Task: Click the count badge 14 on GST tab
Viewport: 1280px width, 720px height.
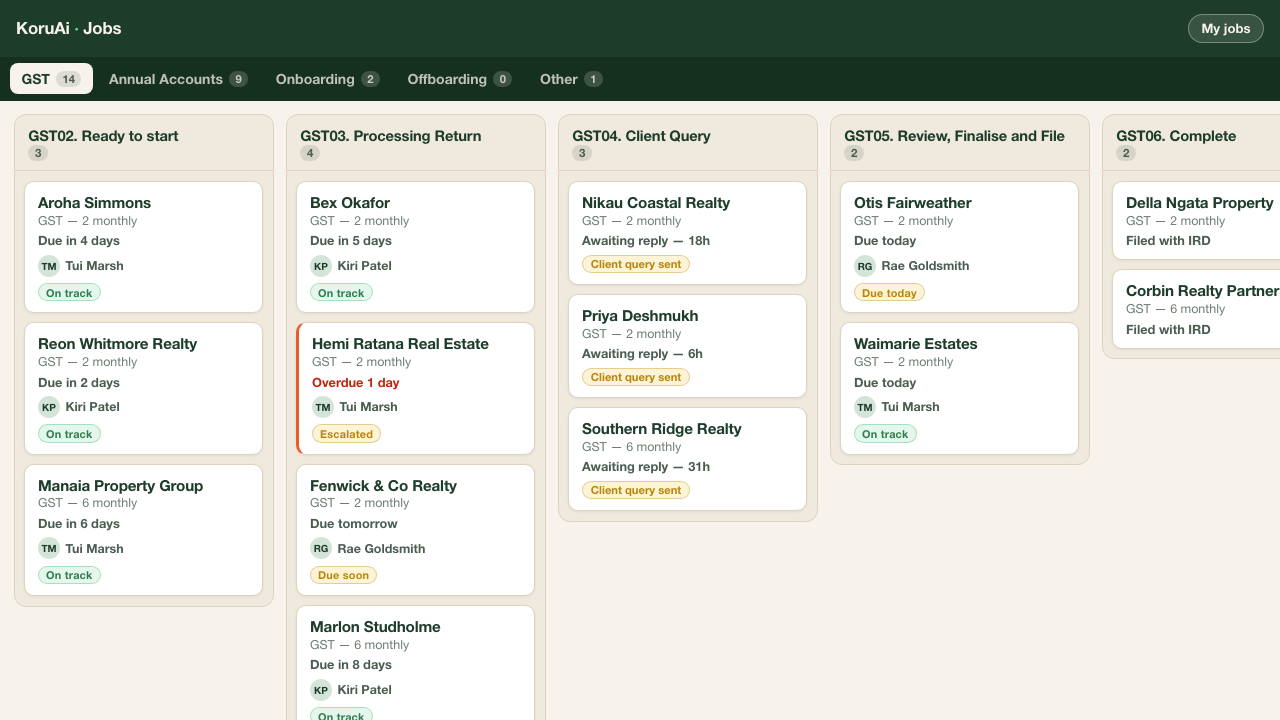Action: click(x=68, y=79)
